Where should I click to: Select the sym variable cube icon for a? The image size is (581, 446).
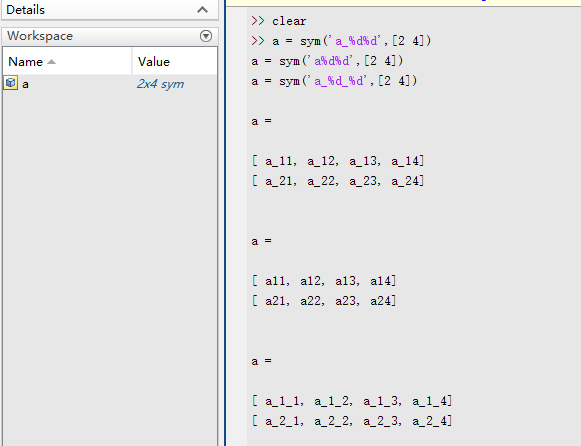[11, 83]
